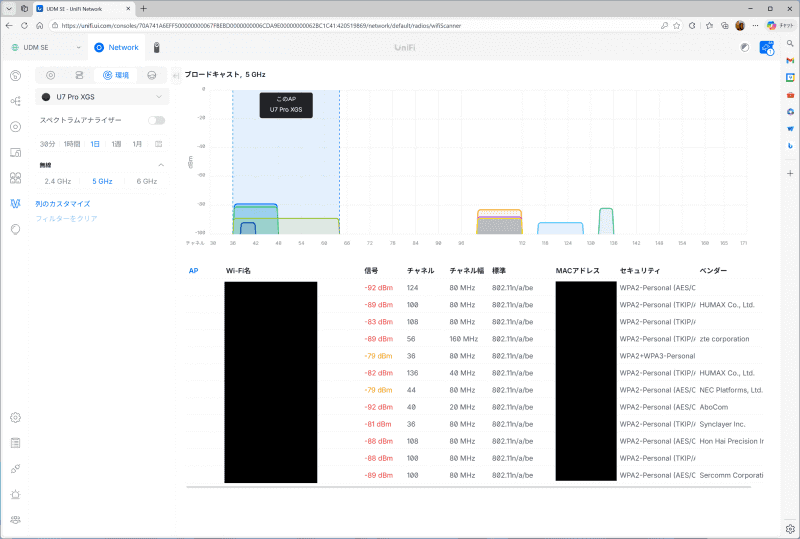Open the Protect camera app icon

click(157, 47)
